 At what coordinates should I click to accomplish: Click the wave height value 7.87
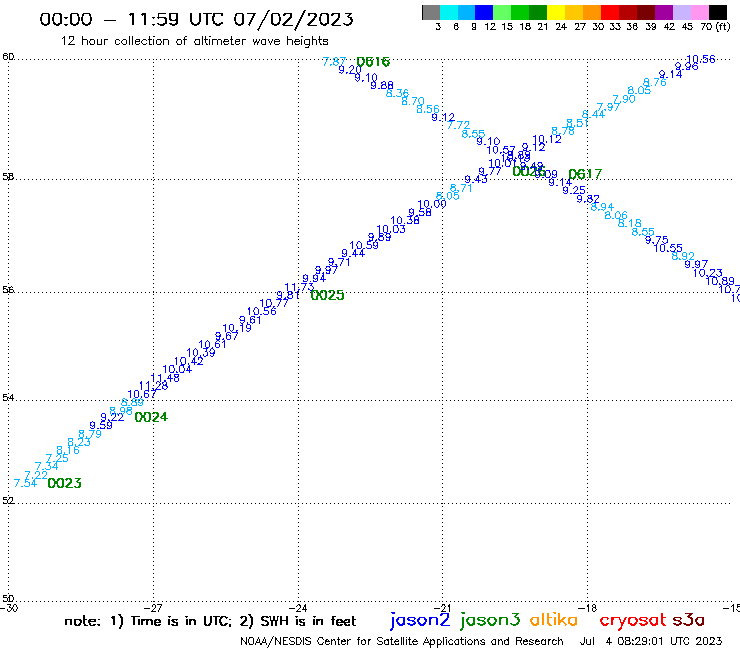pyautogui.click(x=335, y=62)
